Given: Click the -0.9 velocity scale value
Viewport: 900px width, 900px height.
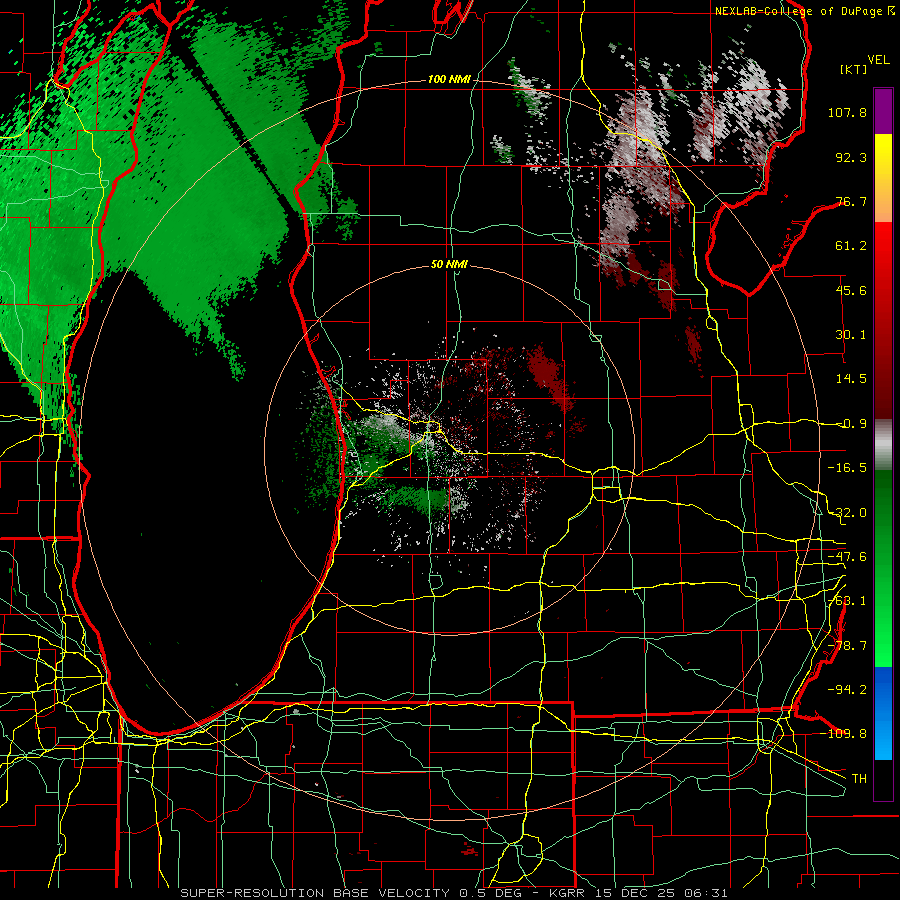Looking at the screenshot, I should tap(851, 424).
